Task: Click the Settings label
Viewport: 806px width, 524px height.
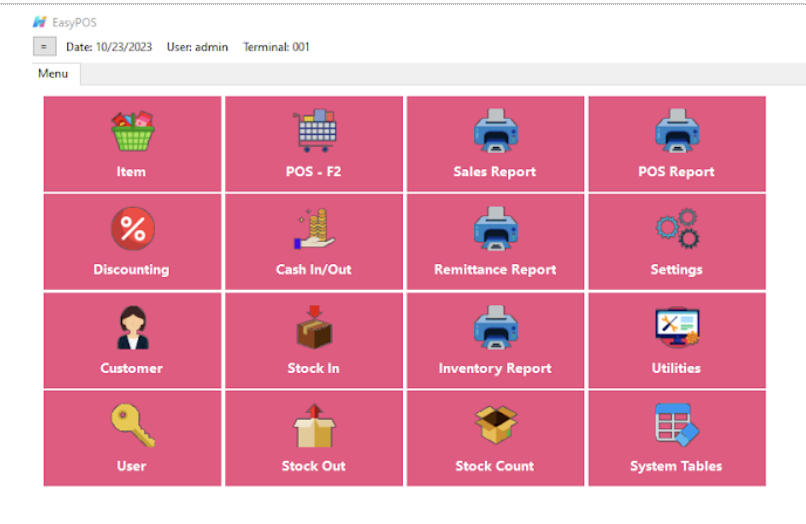Action: [x=676, y=270]
